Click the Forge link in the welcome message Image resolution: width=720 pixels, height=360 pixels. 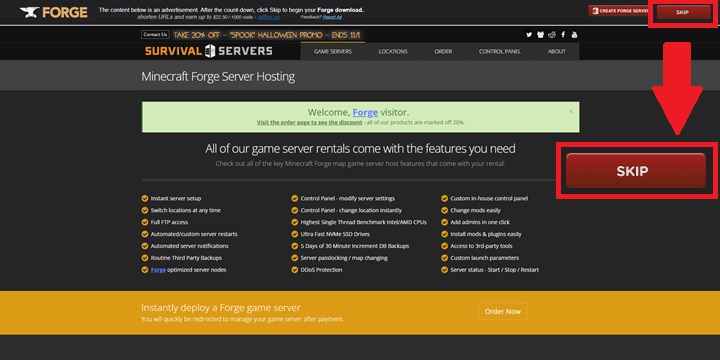(x=365, y=112)
